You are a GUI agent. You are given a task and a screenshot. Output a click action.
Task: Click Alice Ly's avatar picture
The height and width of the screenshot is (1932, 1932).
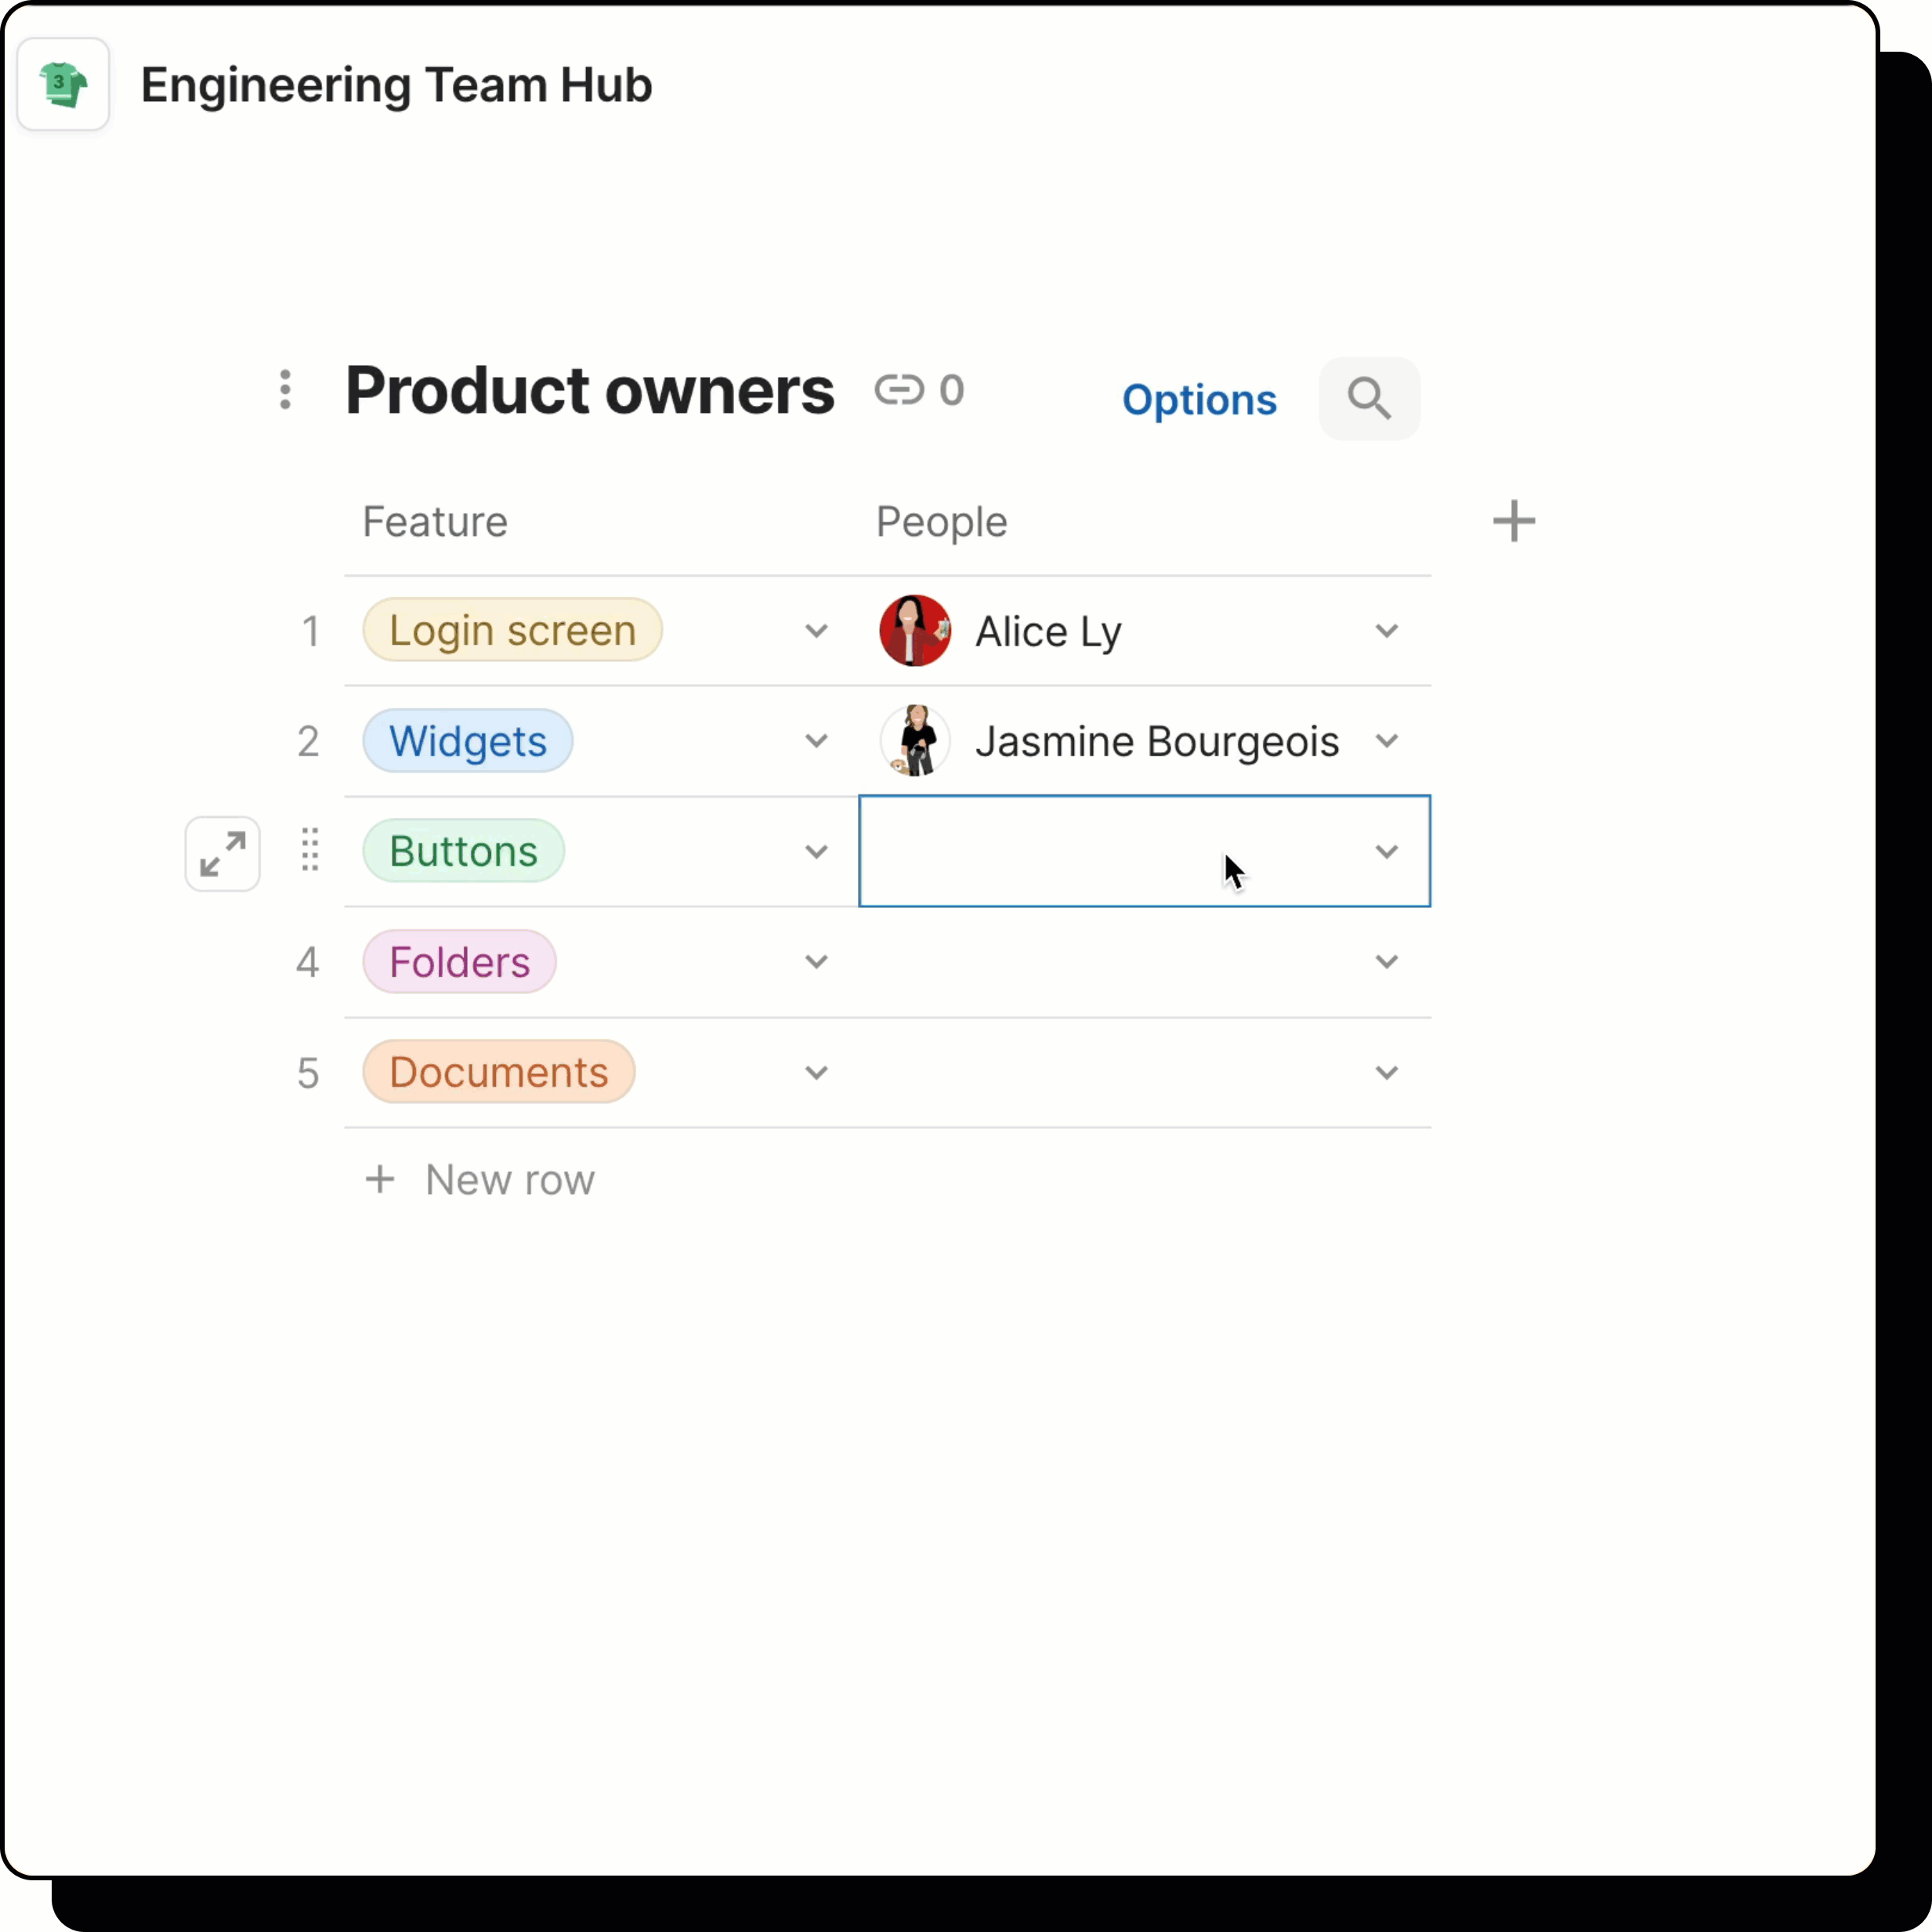(914, 630)
